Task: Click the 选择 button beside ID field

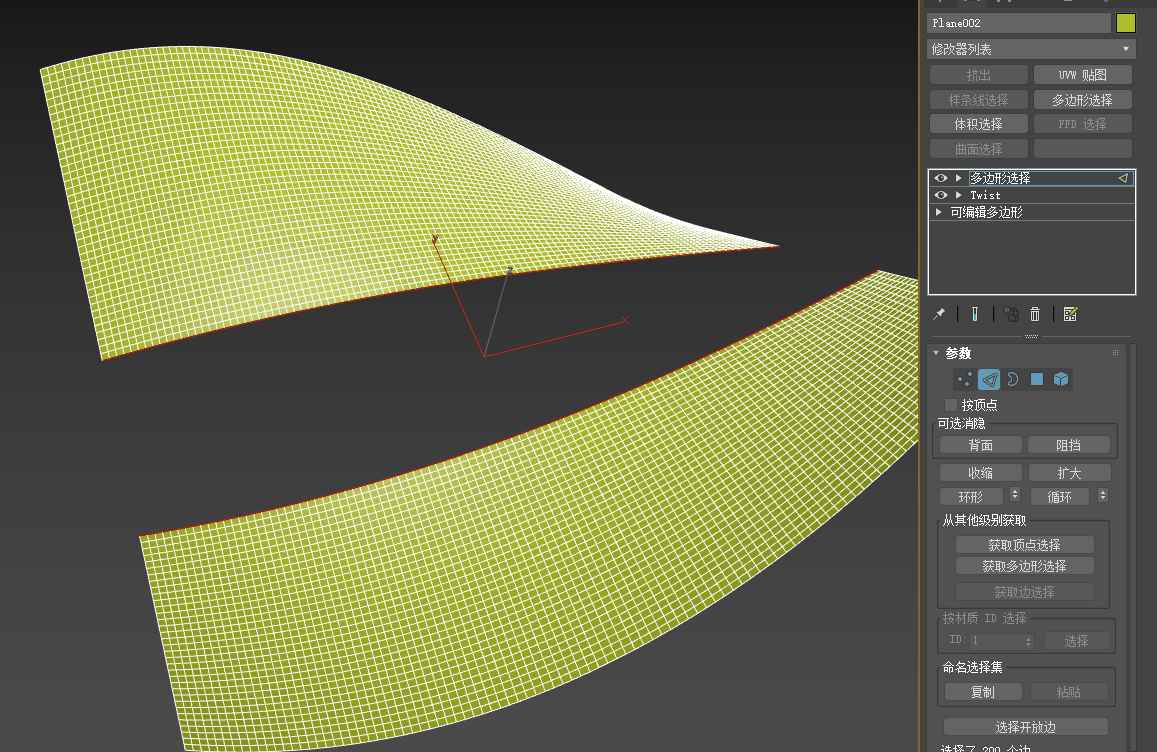Action: click(x=1077, y=641)
